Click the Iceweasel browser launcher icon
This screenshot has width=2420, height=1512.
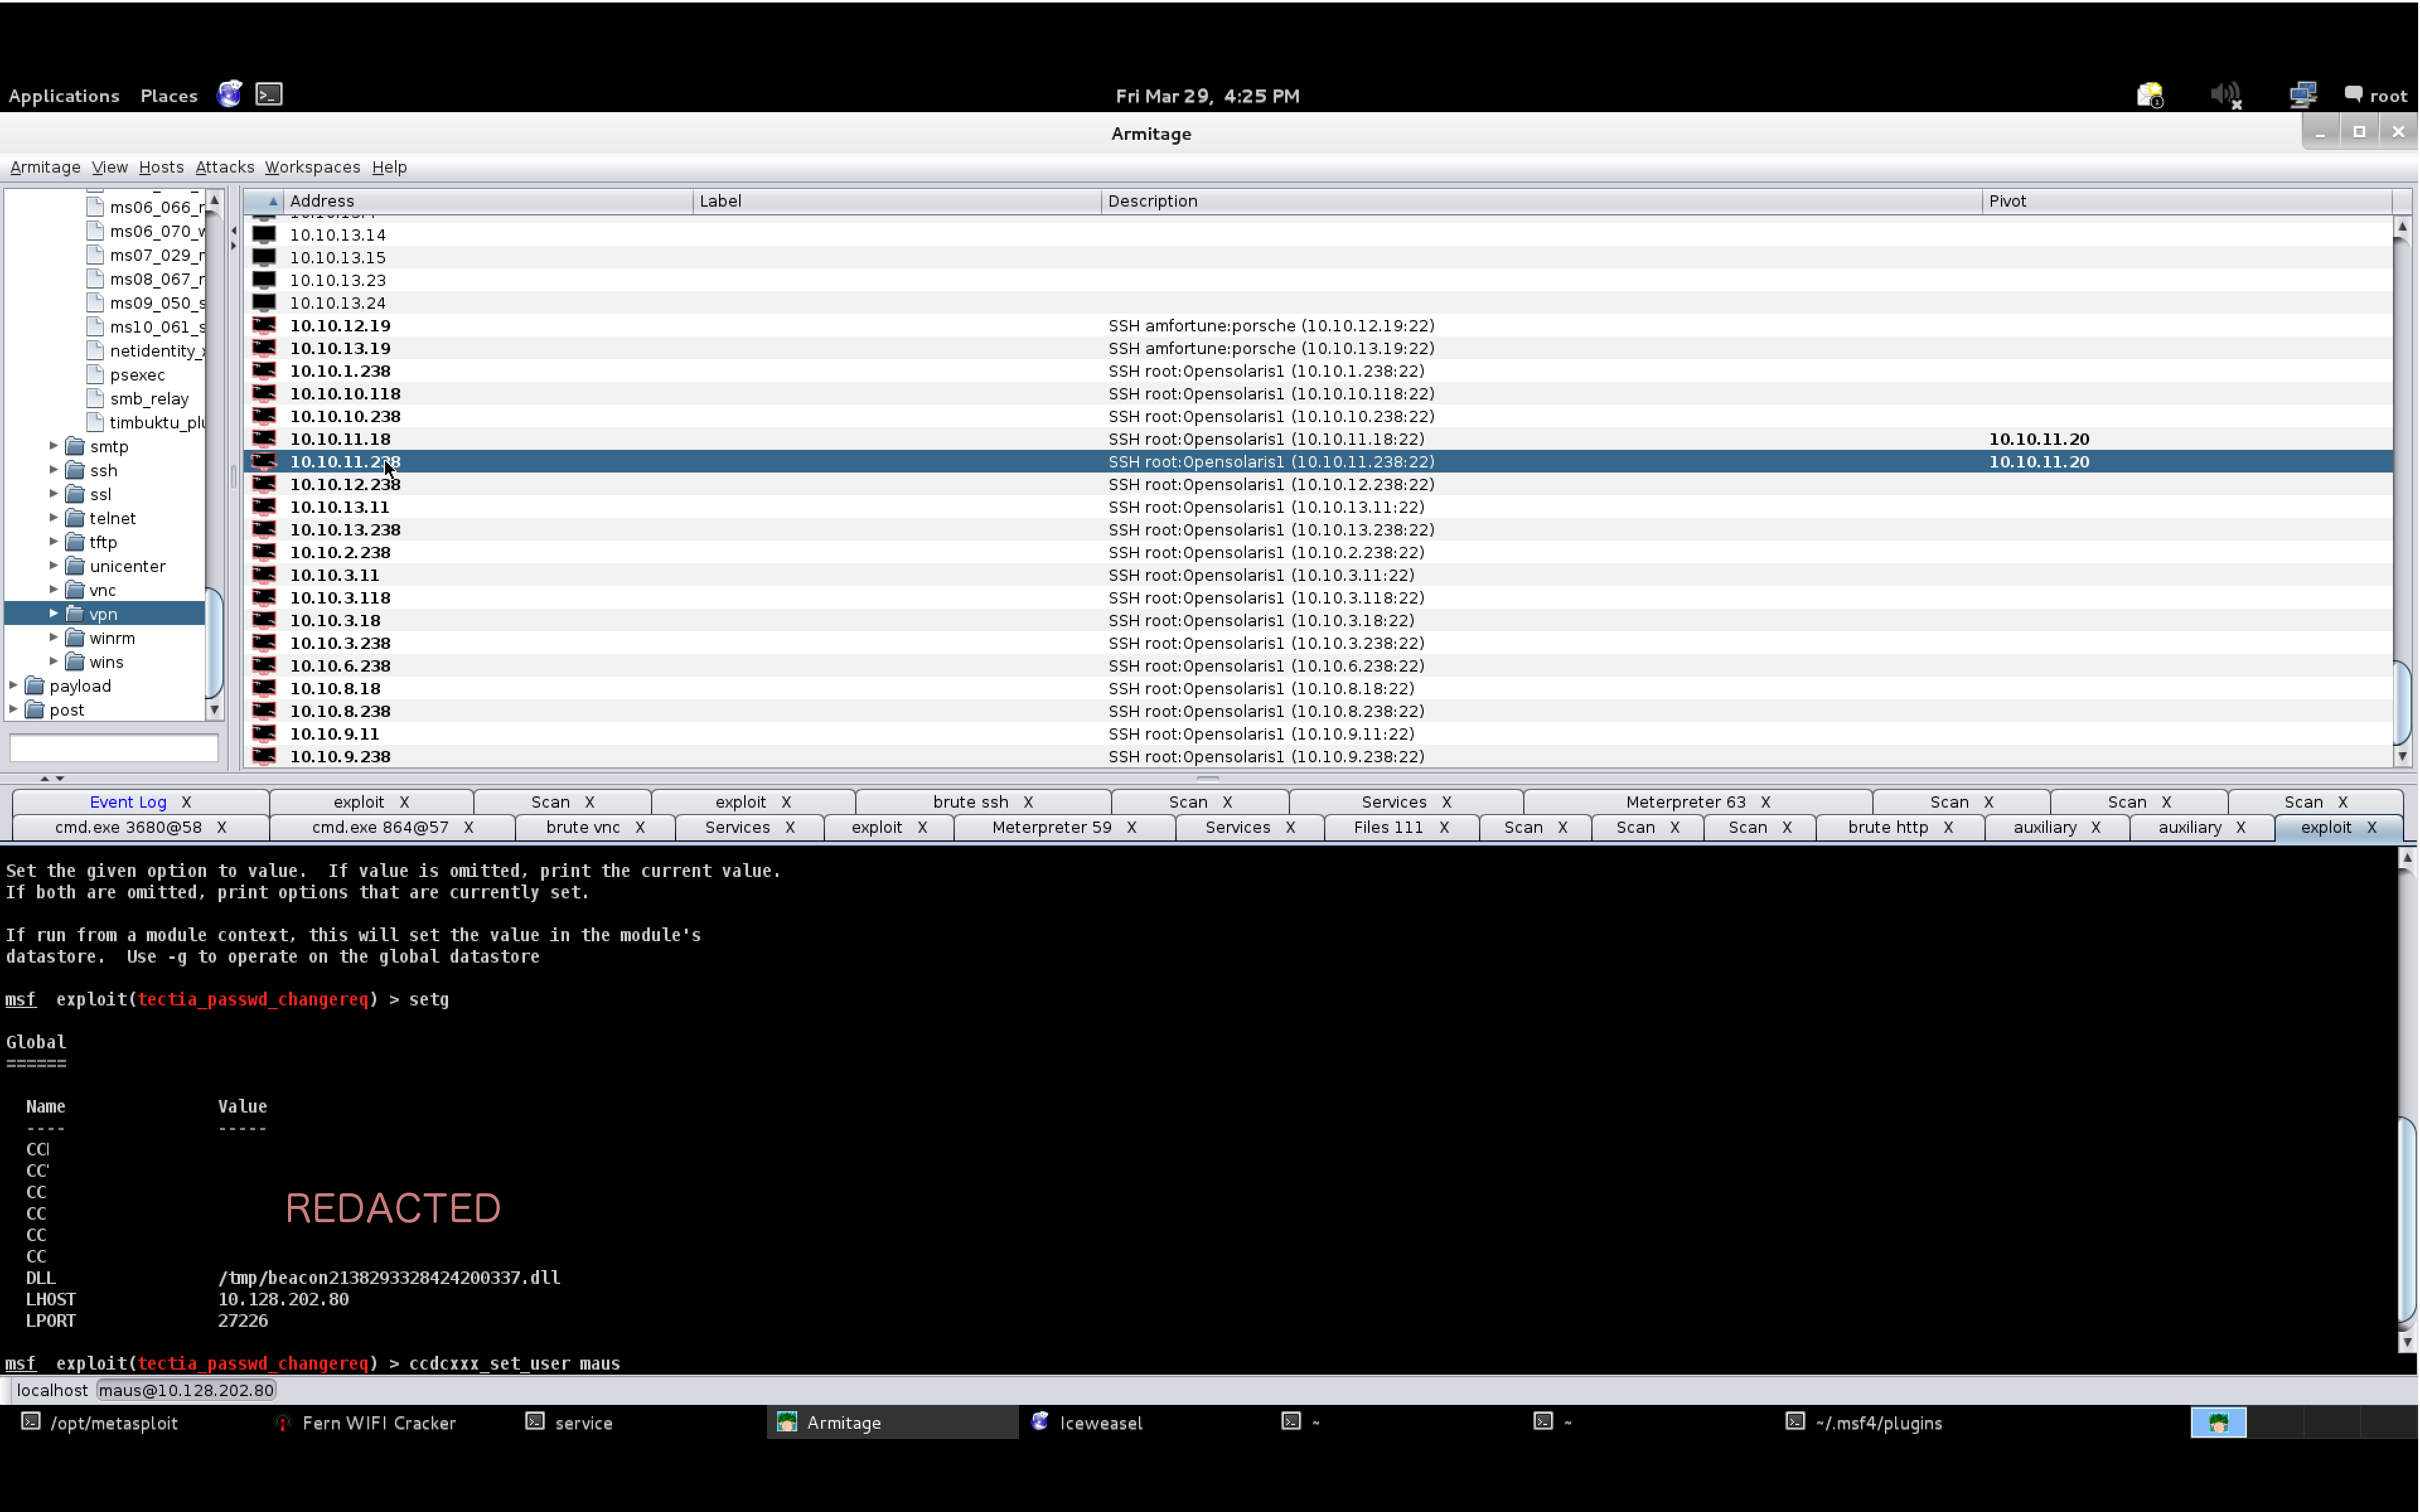230,94
